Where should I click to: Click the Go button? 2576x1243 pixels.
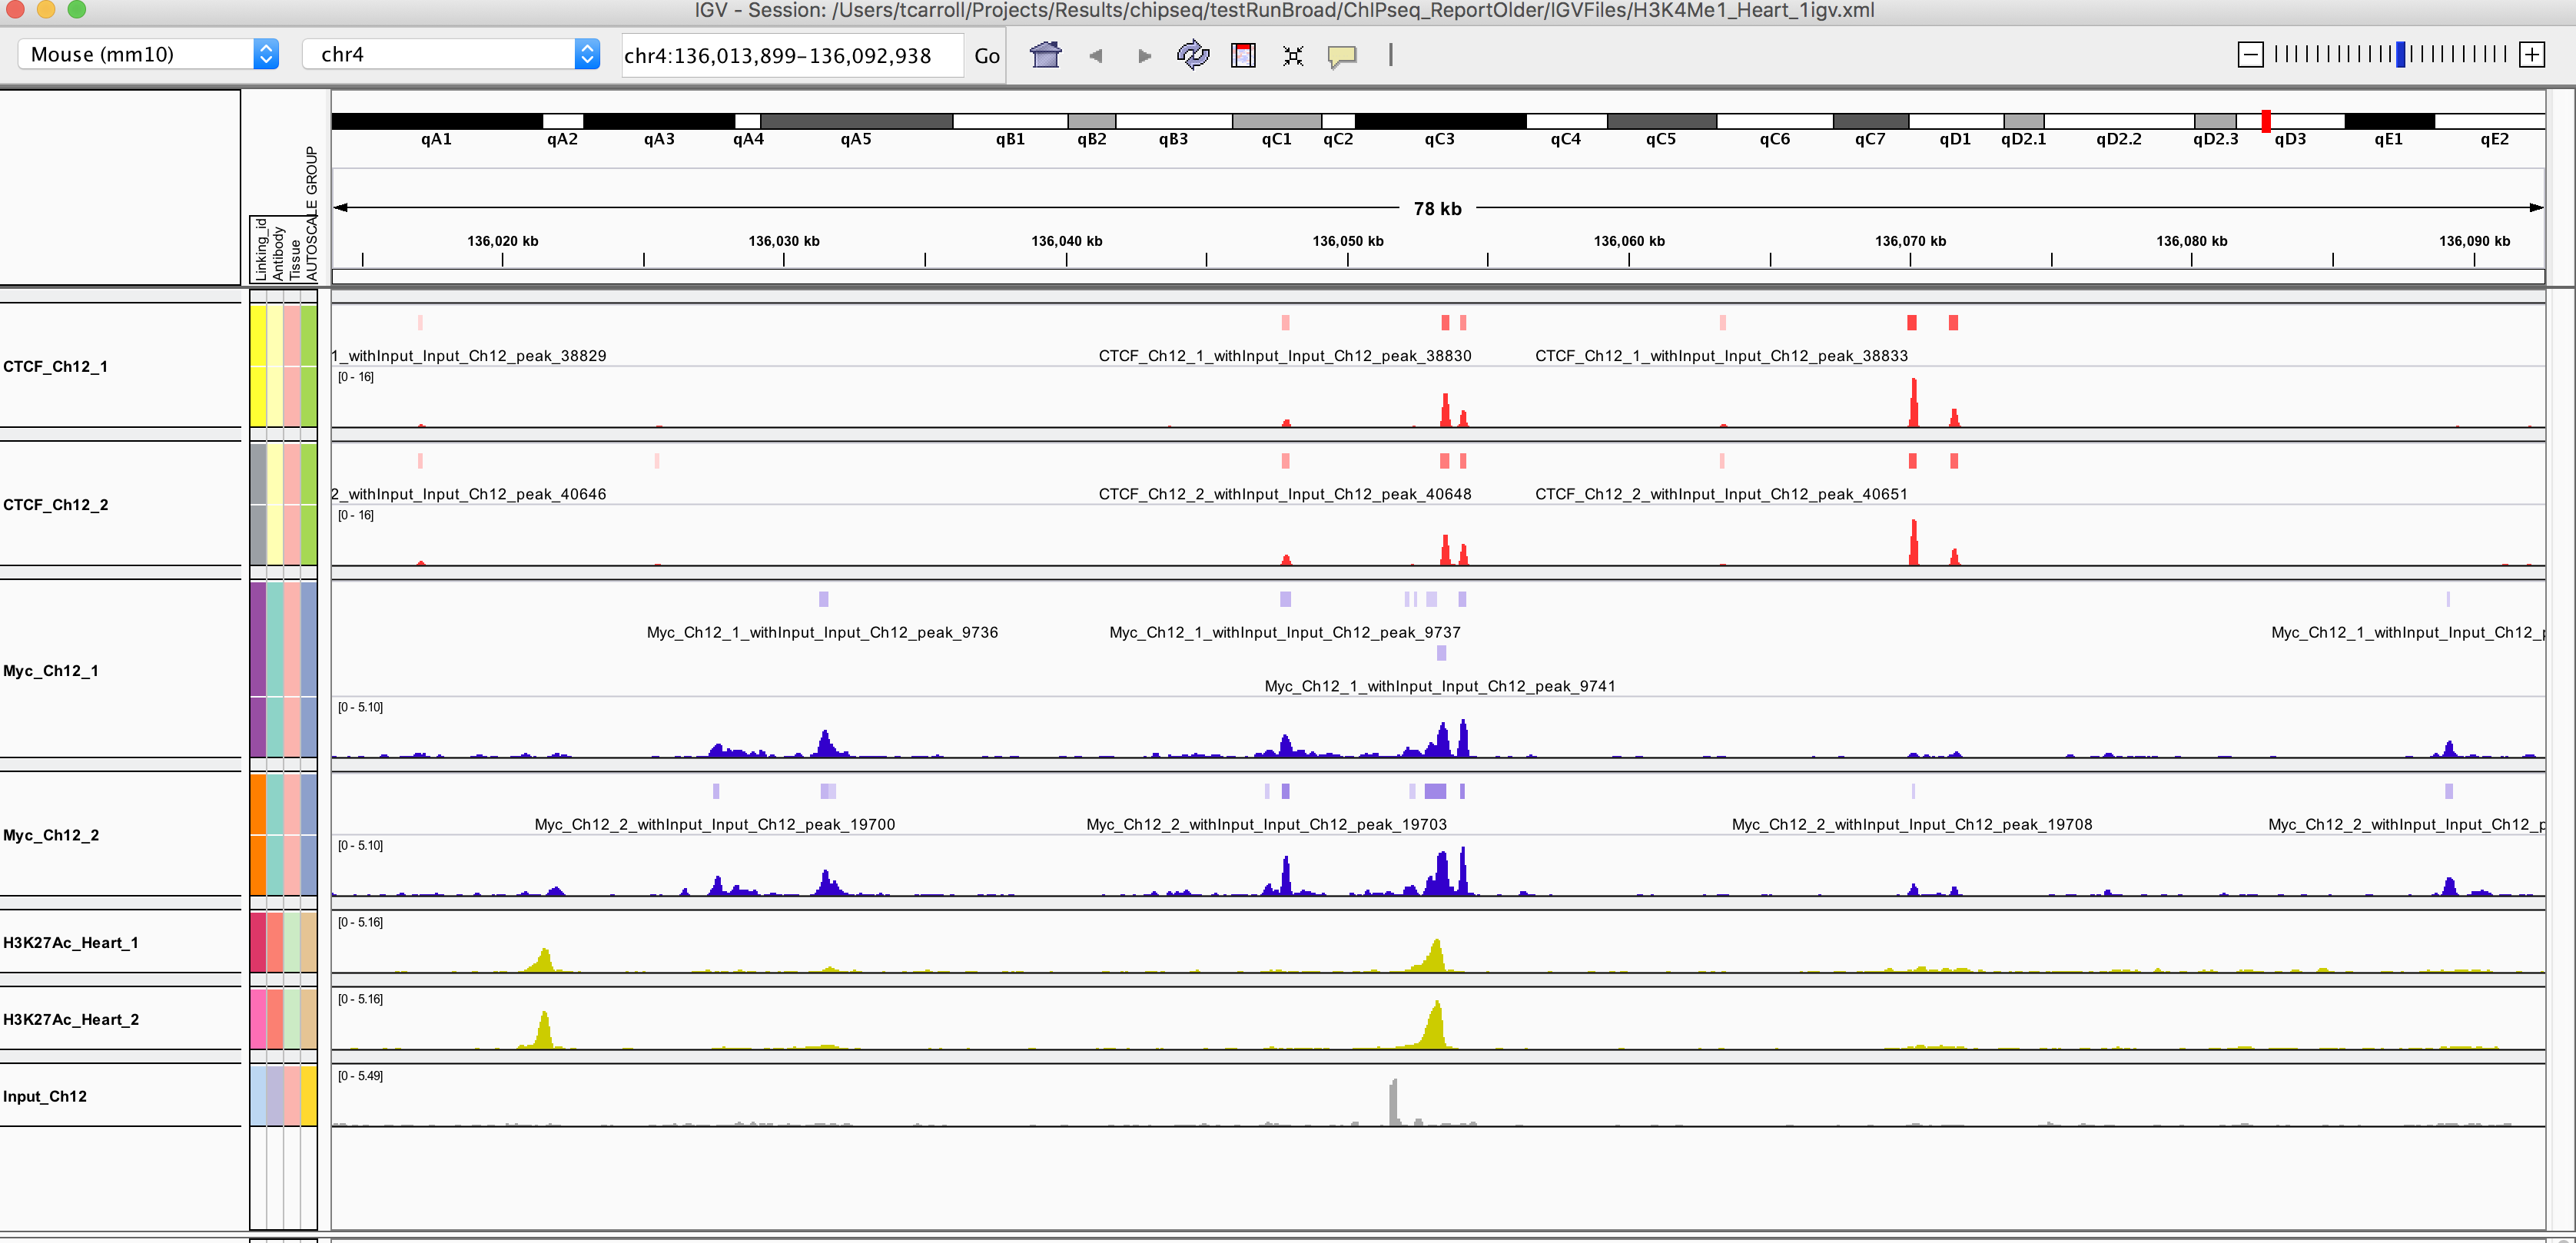coord(987,56)
